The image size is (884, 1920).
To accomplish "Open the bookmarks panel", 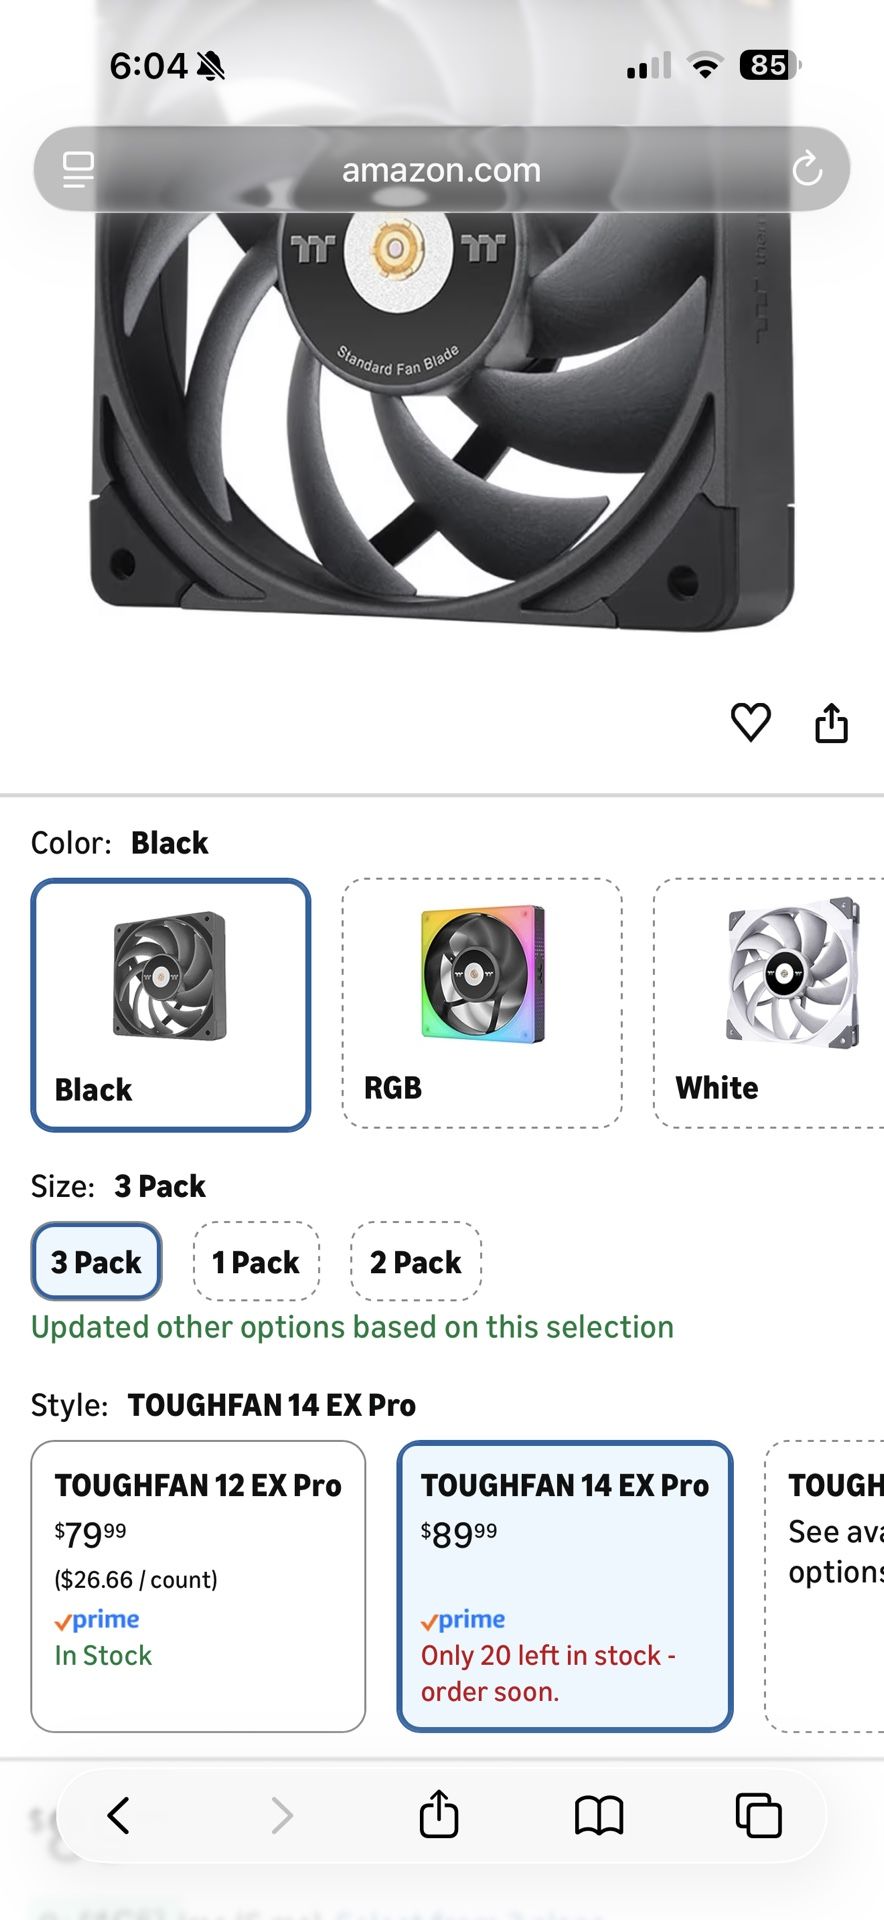I will pyautogui.click(x=600, y=1817).
